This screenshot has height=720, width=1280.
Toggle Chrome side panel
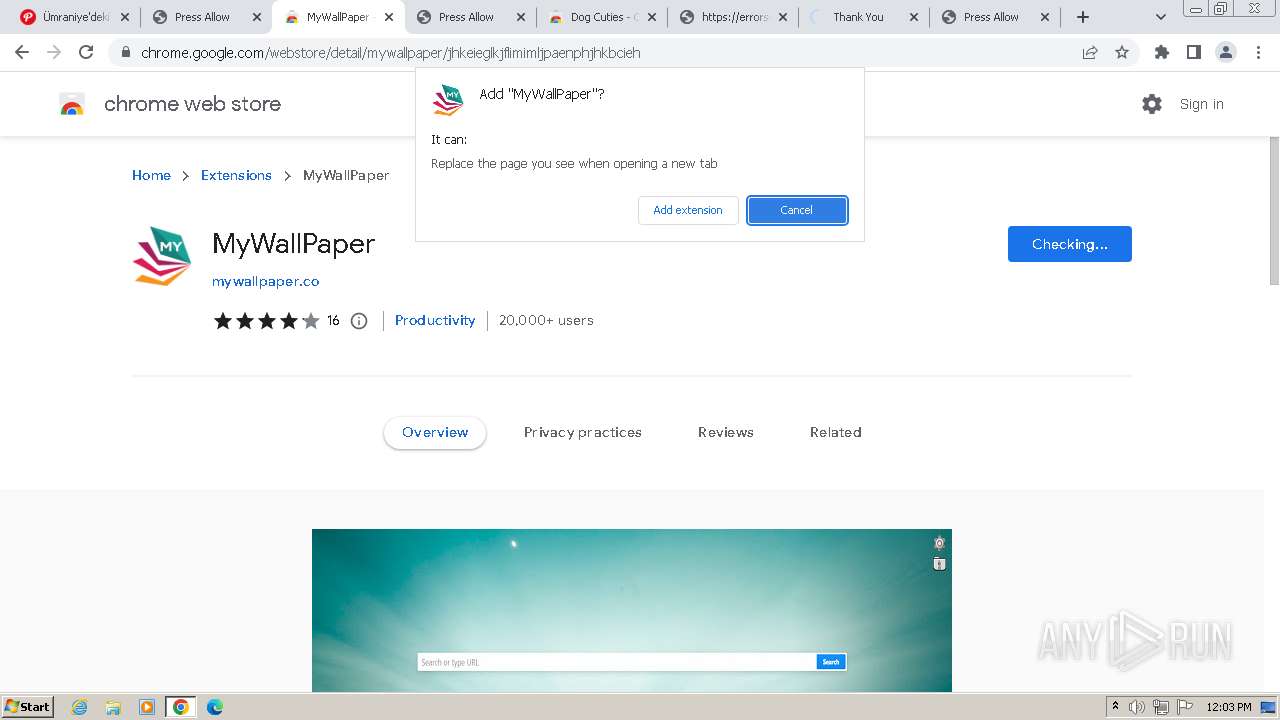tap(1193, 52)
